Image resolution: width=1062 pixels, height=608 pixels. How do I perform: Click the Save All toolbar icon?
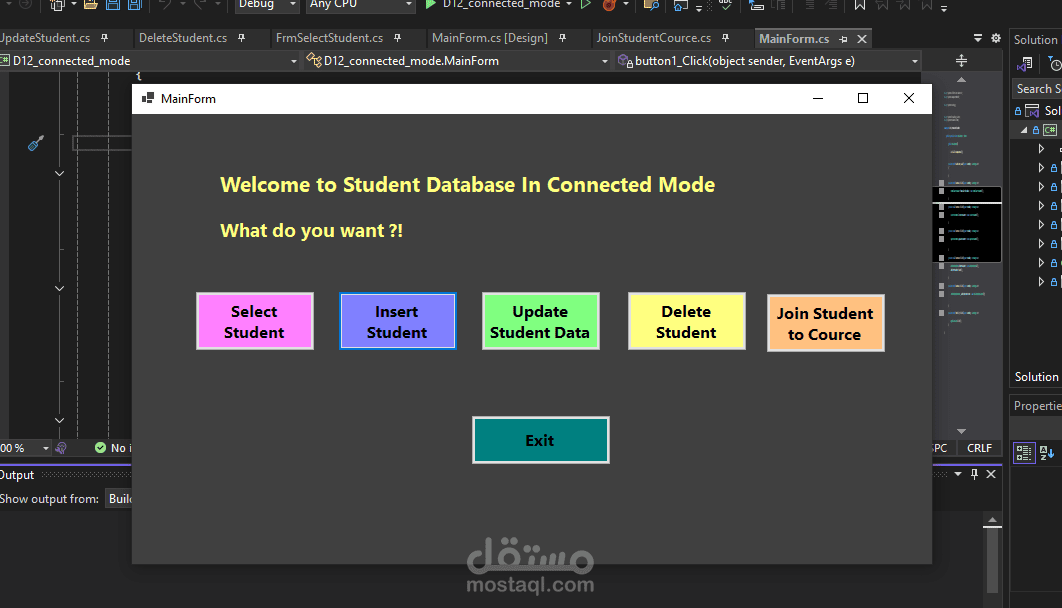(135, 5)
